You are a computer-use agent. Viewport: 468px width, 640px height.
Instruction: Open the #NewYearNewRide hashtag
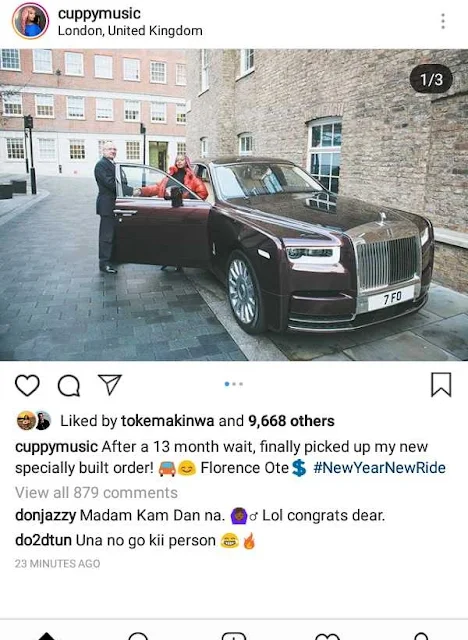pyautogui.click(x=379, y=468)
